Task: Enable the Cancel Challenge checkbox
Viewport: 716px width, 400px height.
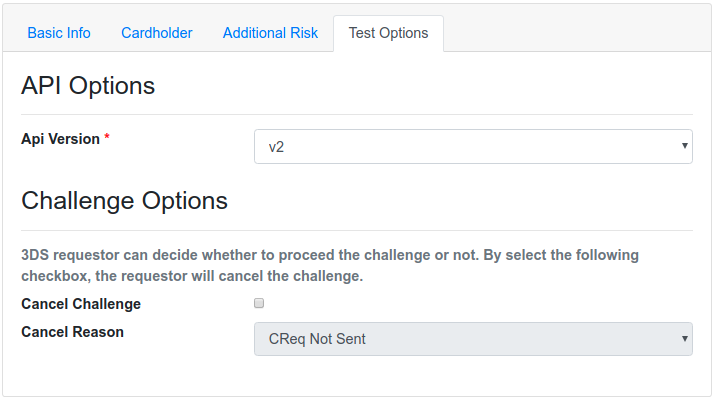Action: [x=259, y=303]
